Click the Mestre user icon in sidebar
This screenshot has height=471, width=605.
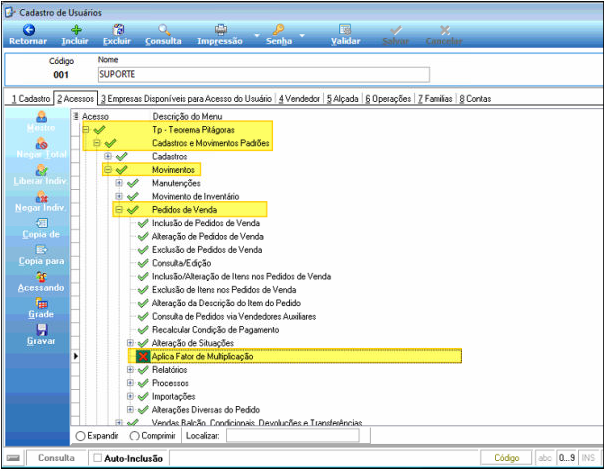click(x=41, y=116)
